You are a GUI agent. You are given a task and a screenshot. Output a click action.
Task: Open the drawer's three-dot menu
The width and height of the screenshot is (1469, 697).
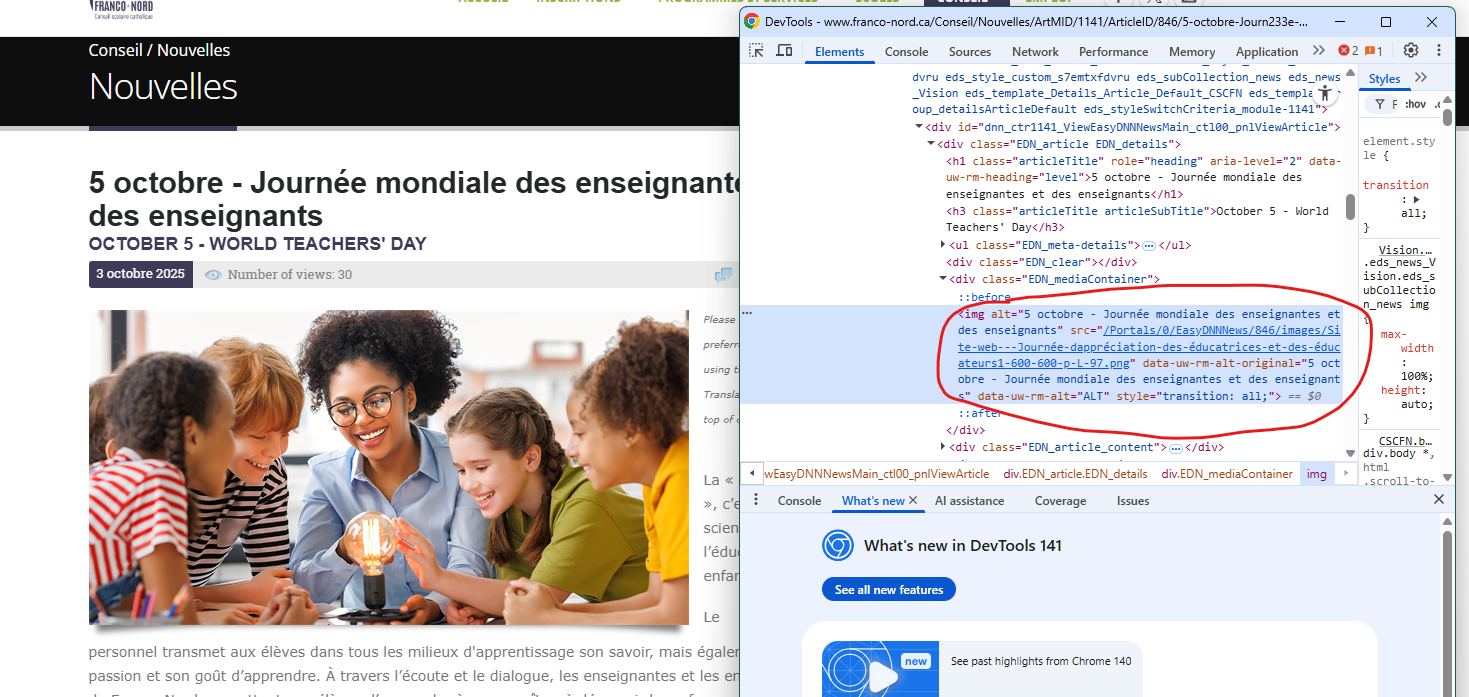click(756, 500)
